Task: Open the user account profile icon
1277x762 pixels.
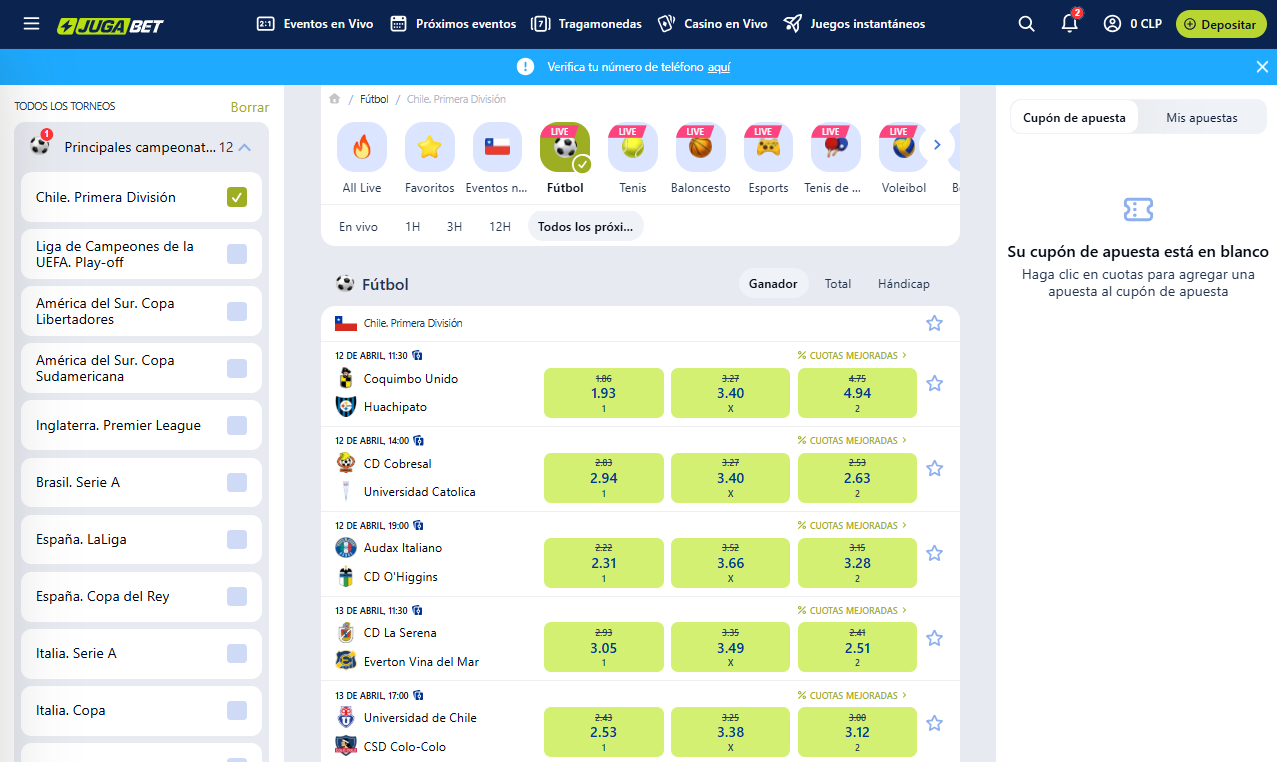Action: coord(1112,24)
